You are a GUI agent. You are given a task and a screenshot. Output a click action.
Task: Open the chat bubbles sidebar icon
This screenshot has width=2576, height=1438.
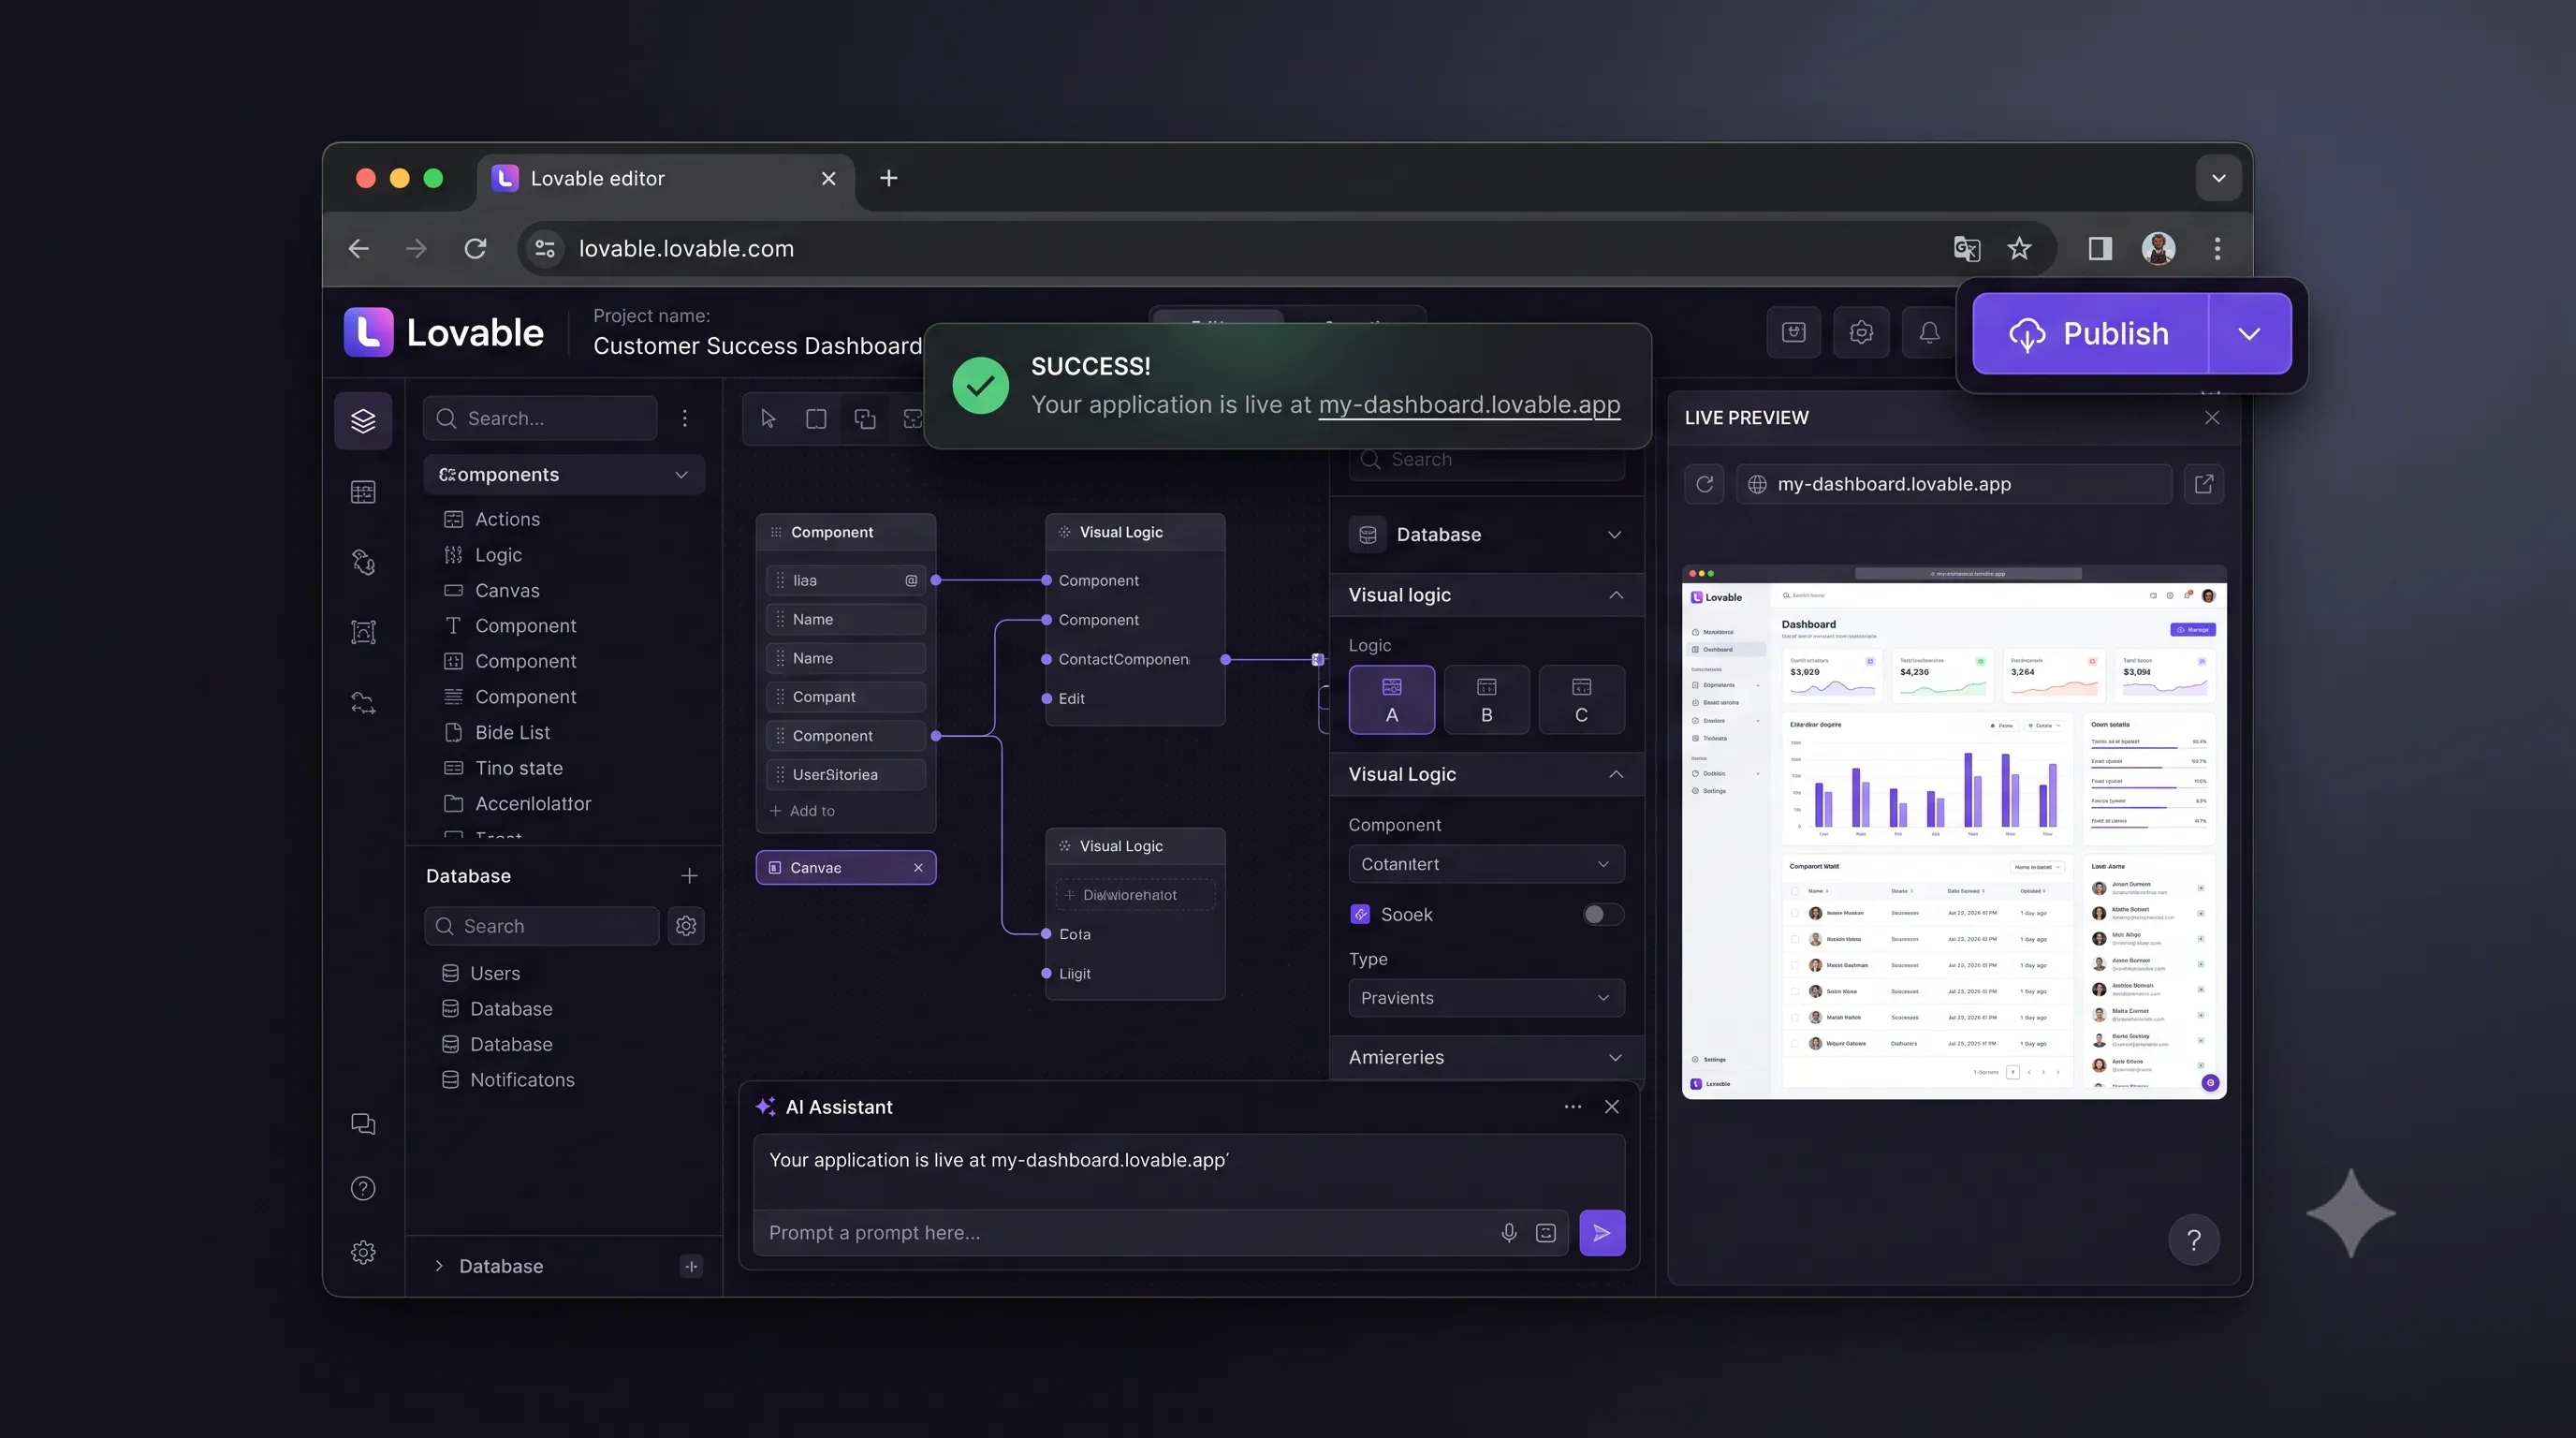(363, 1124)
